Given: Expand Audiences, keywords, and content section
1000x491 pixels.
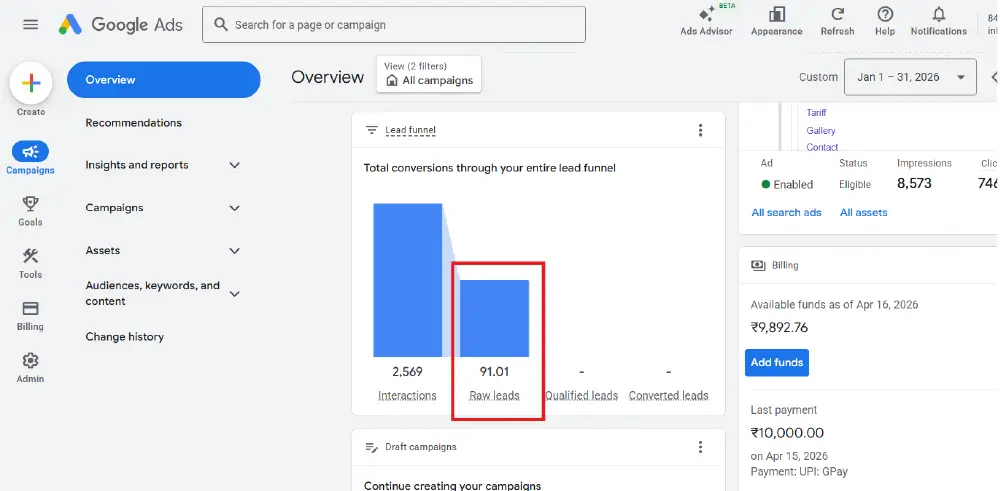Looking at the screenshot, I should (x=235, y=294).
